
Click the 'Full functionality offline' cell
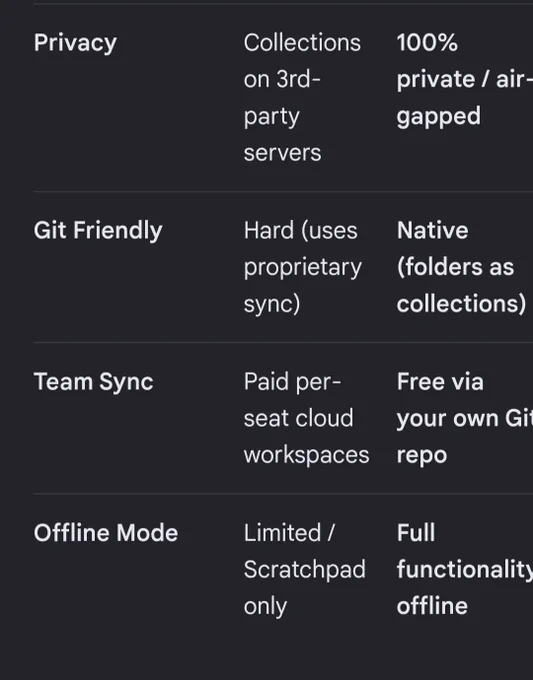pyautogui.click(x=464, y=569)
